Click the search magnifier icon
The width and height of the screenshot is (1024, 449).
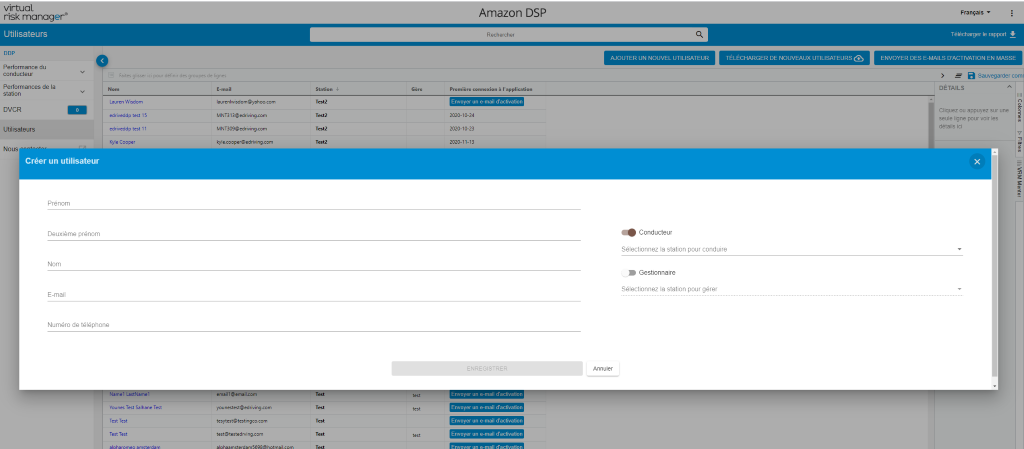coord(699,35)
